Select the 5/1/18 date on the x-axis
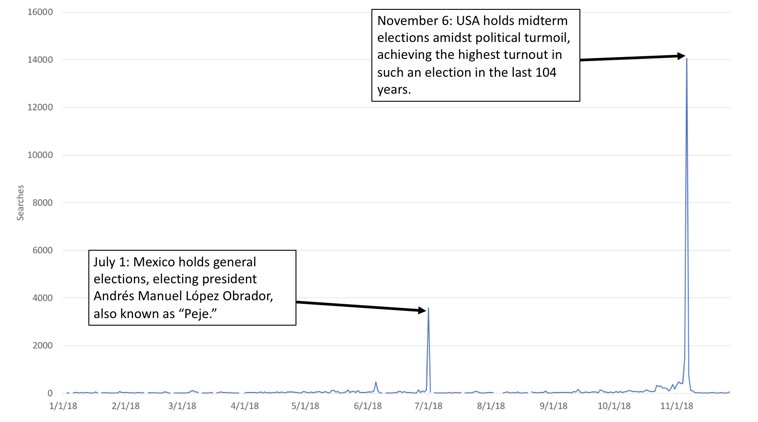The height and width of the screenshot is (422, 758). [305, 406]
